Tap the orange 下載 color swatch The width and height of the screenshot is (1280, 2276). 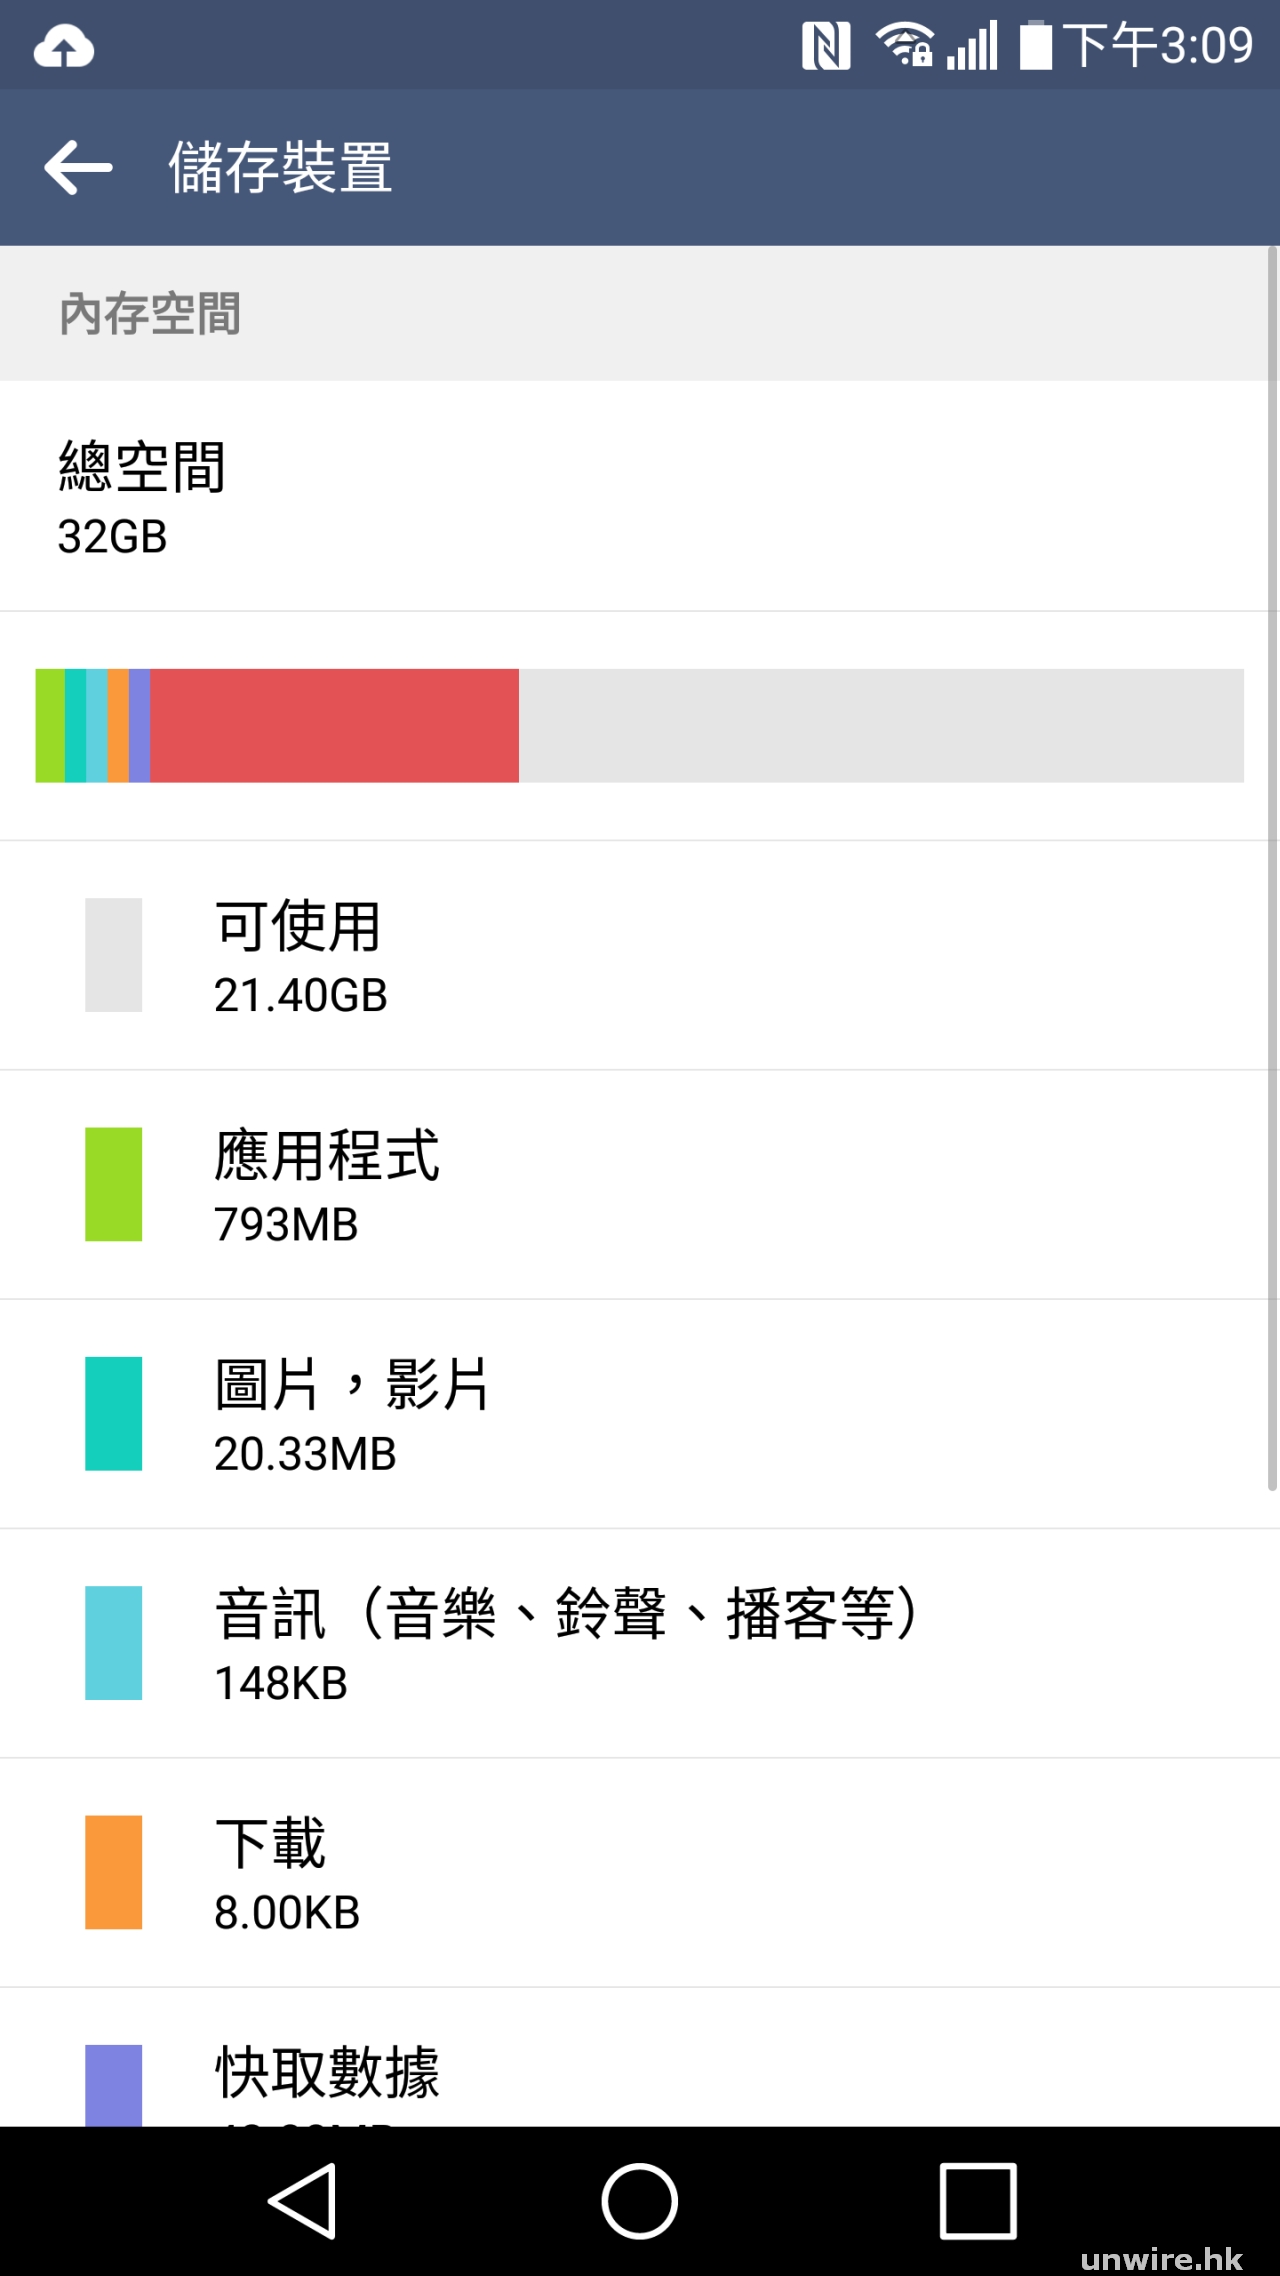(113, 1872)
